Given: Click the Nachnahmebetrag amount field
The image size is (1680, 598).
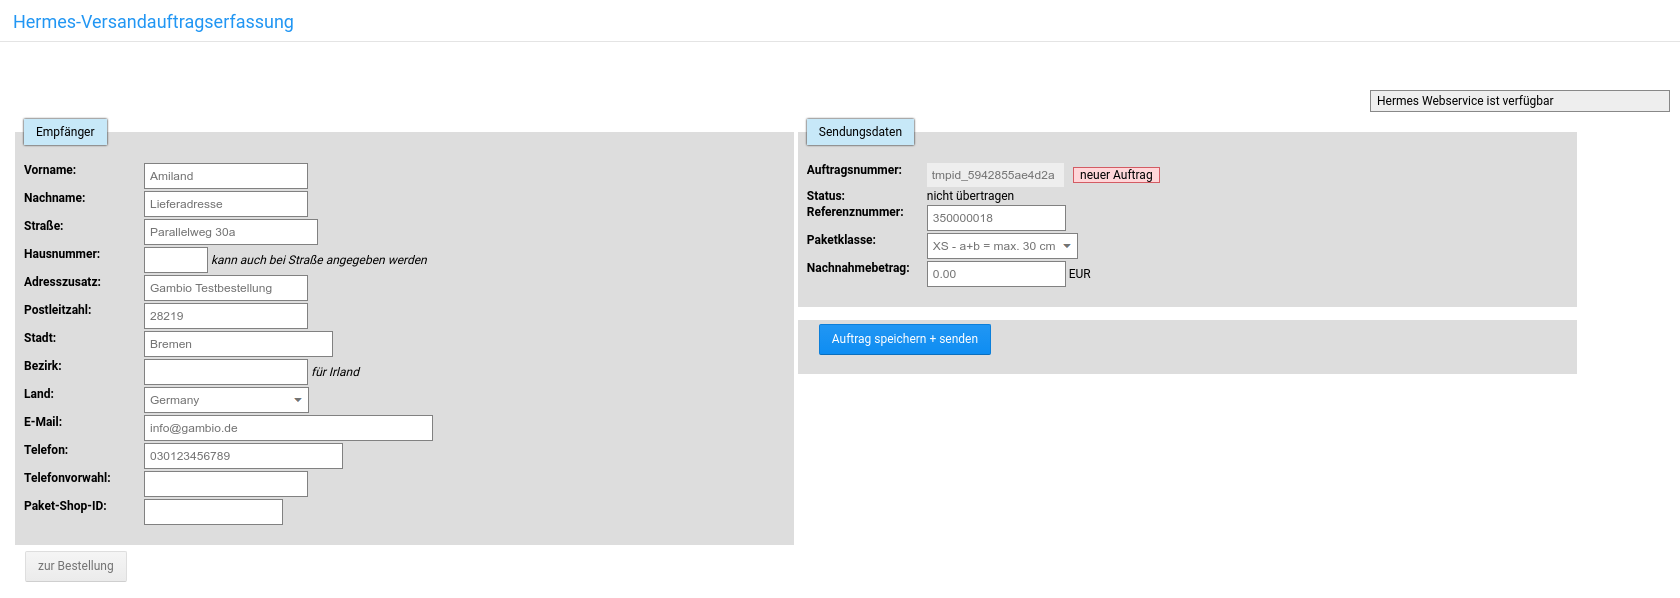Looking at the screenshot, I should 995,274.
